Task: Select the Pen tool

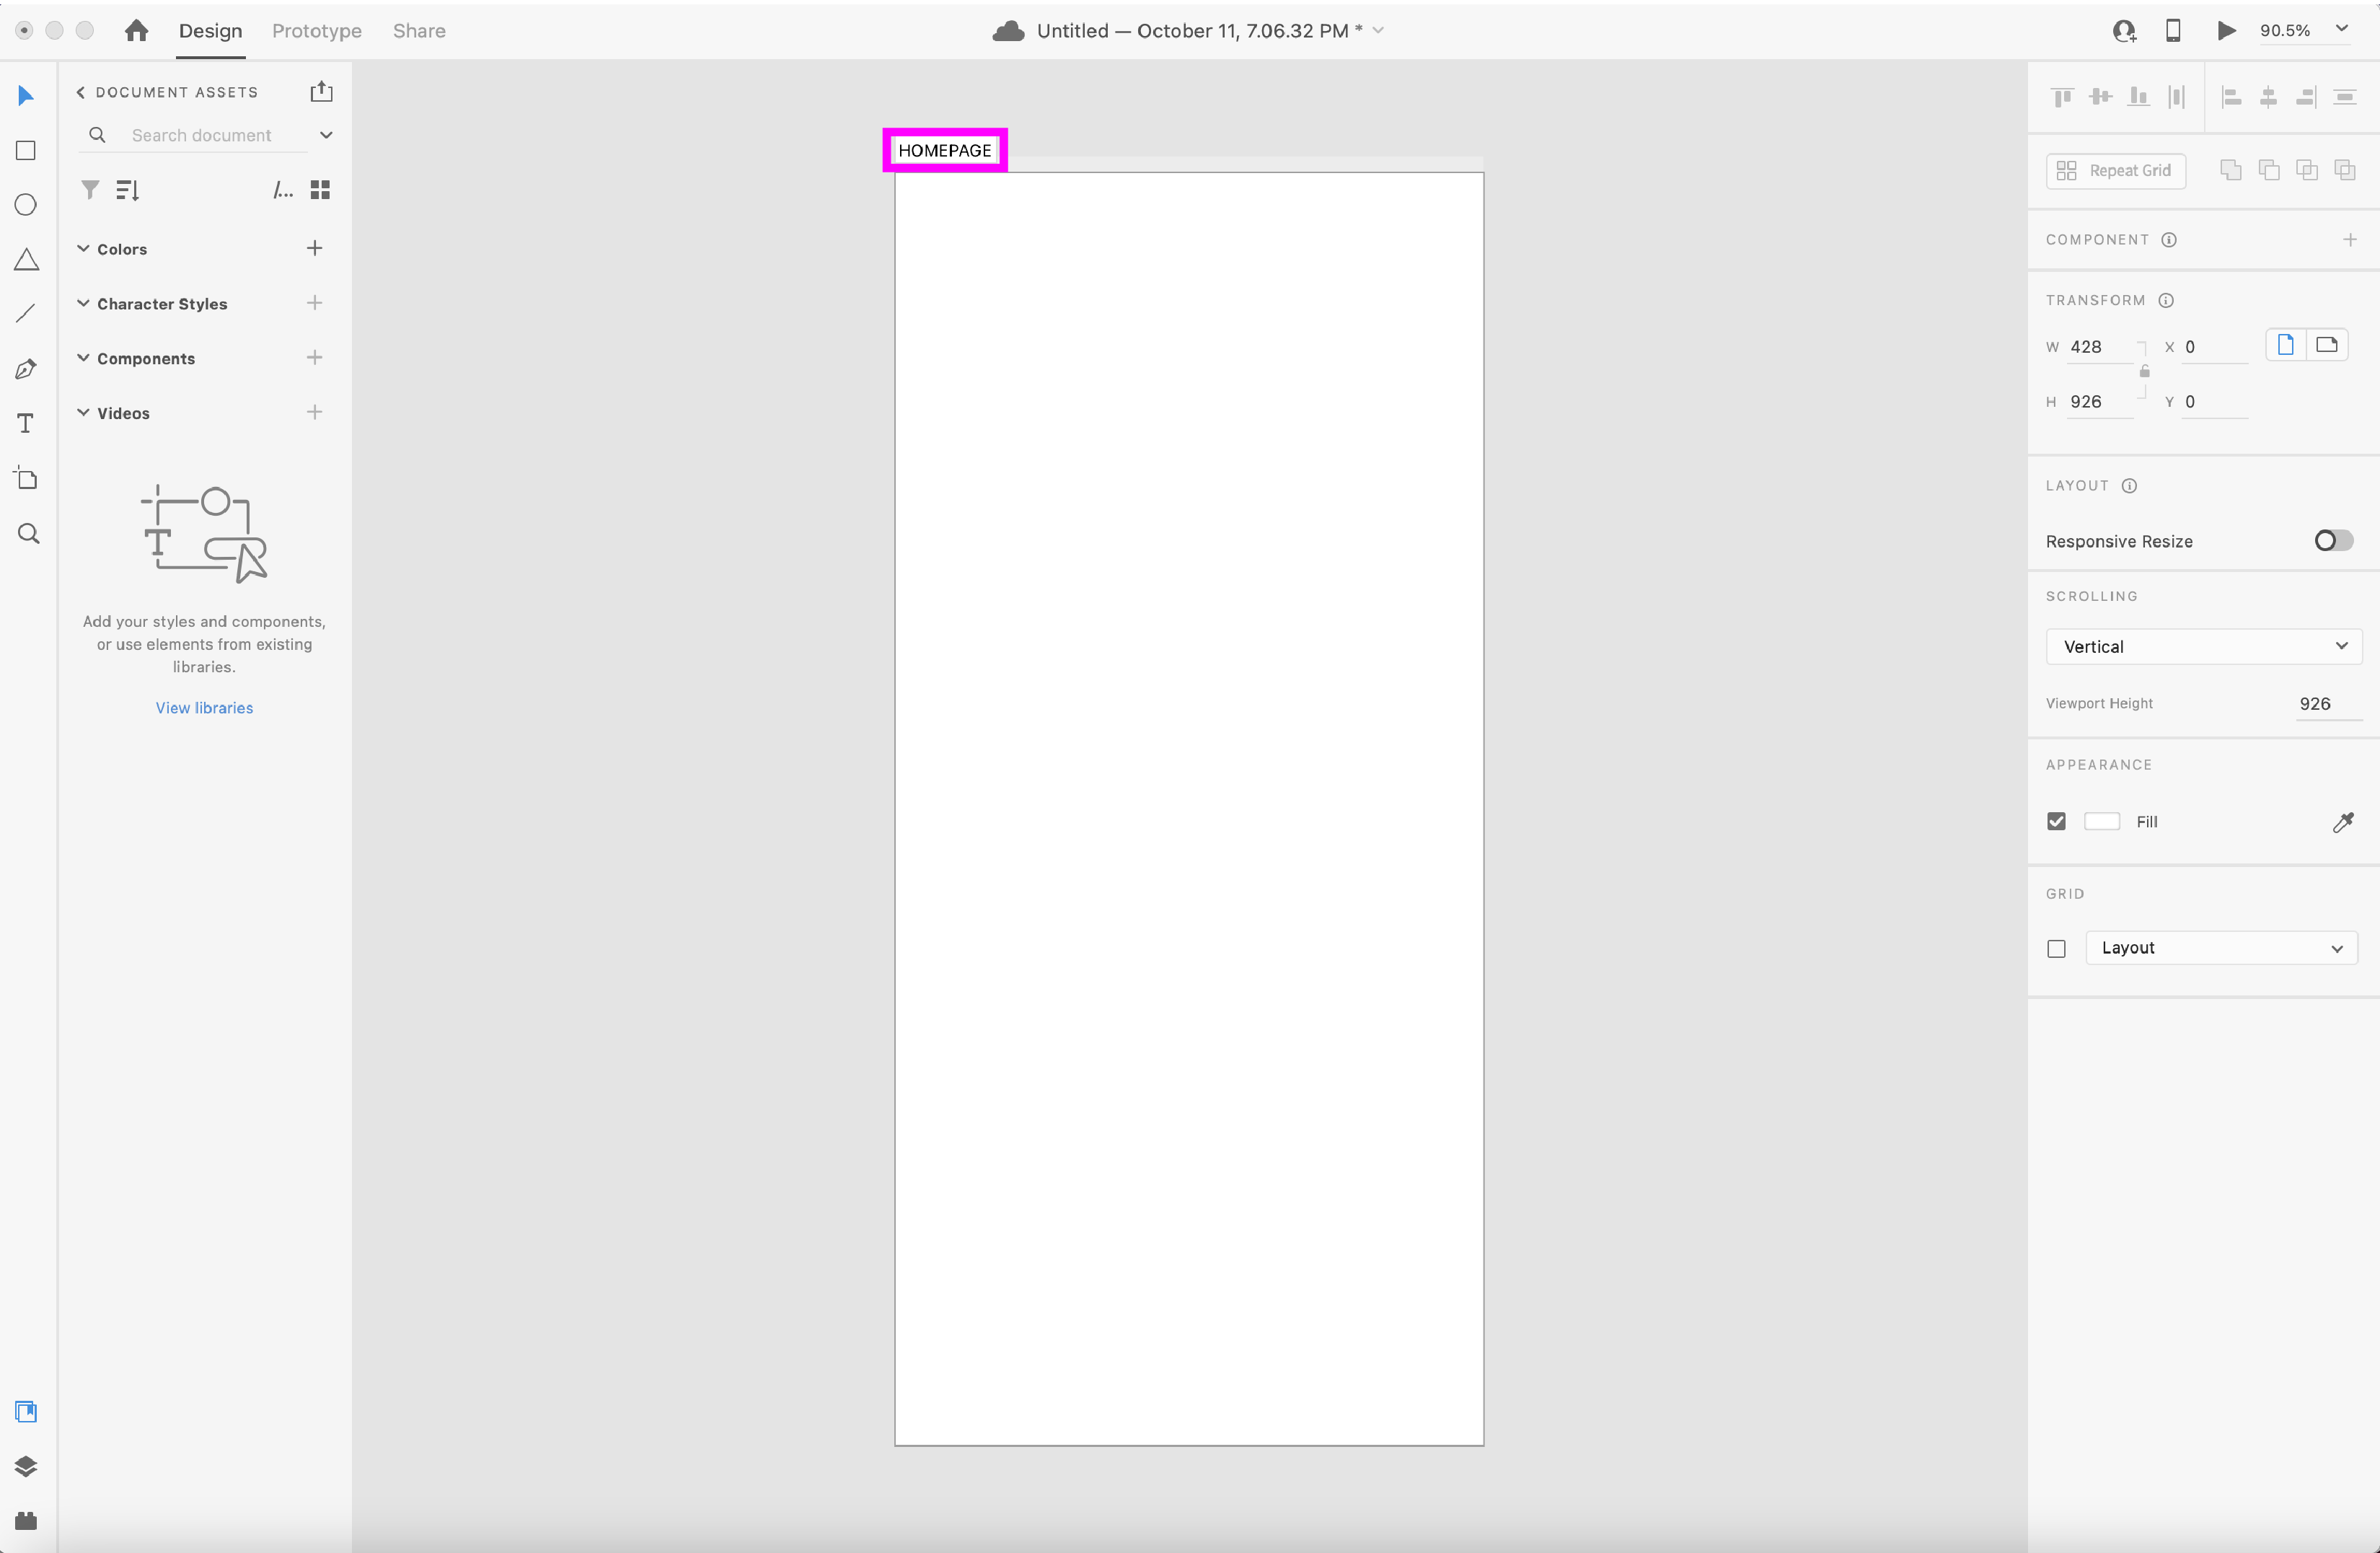Action: pyautogui.click(x=26, y=369)
